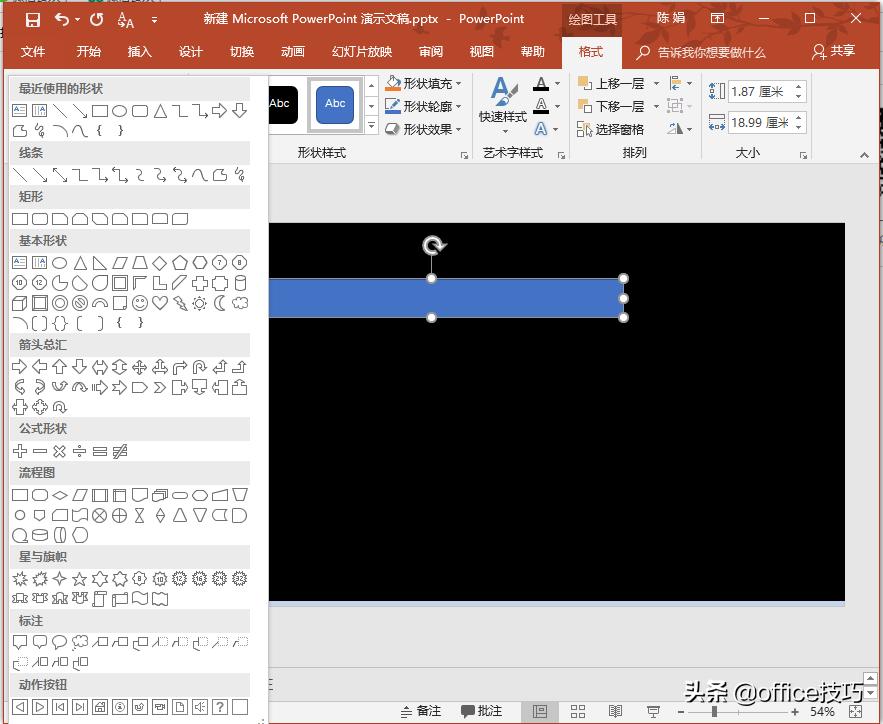Click the Help question mark action button

[x=220, y=707]
